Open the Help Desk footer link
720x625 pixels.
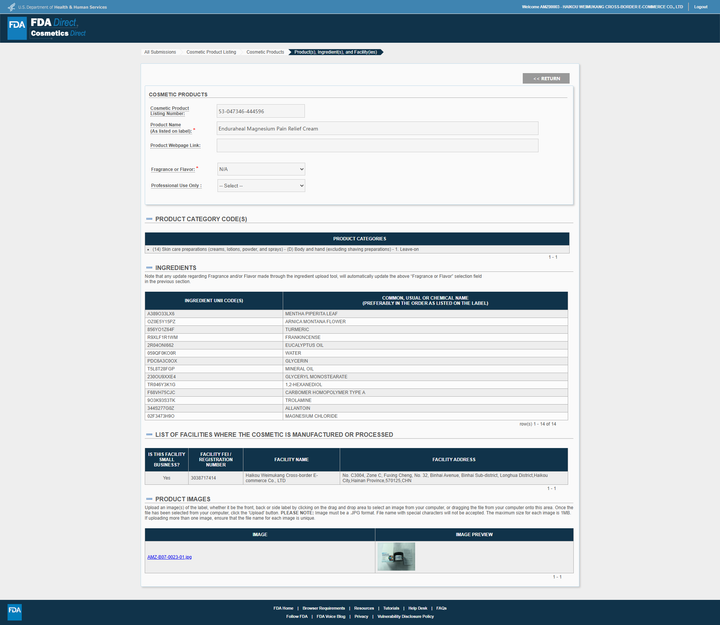pos(417,608)
